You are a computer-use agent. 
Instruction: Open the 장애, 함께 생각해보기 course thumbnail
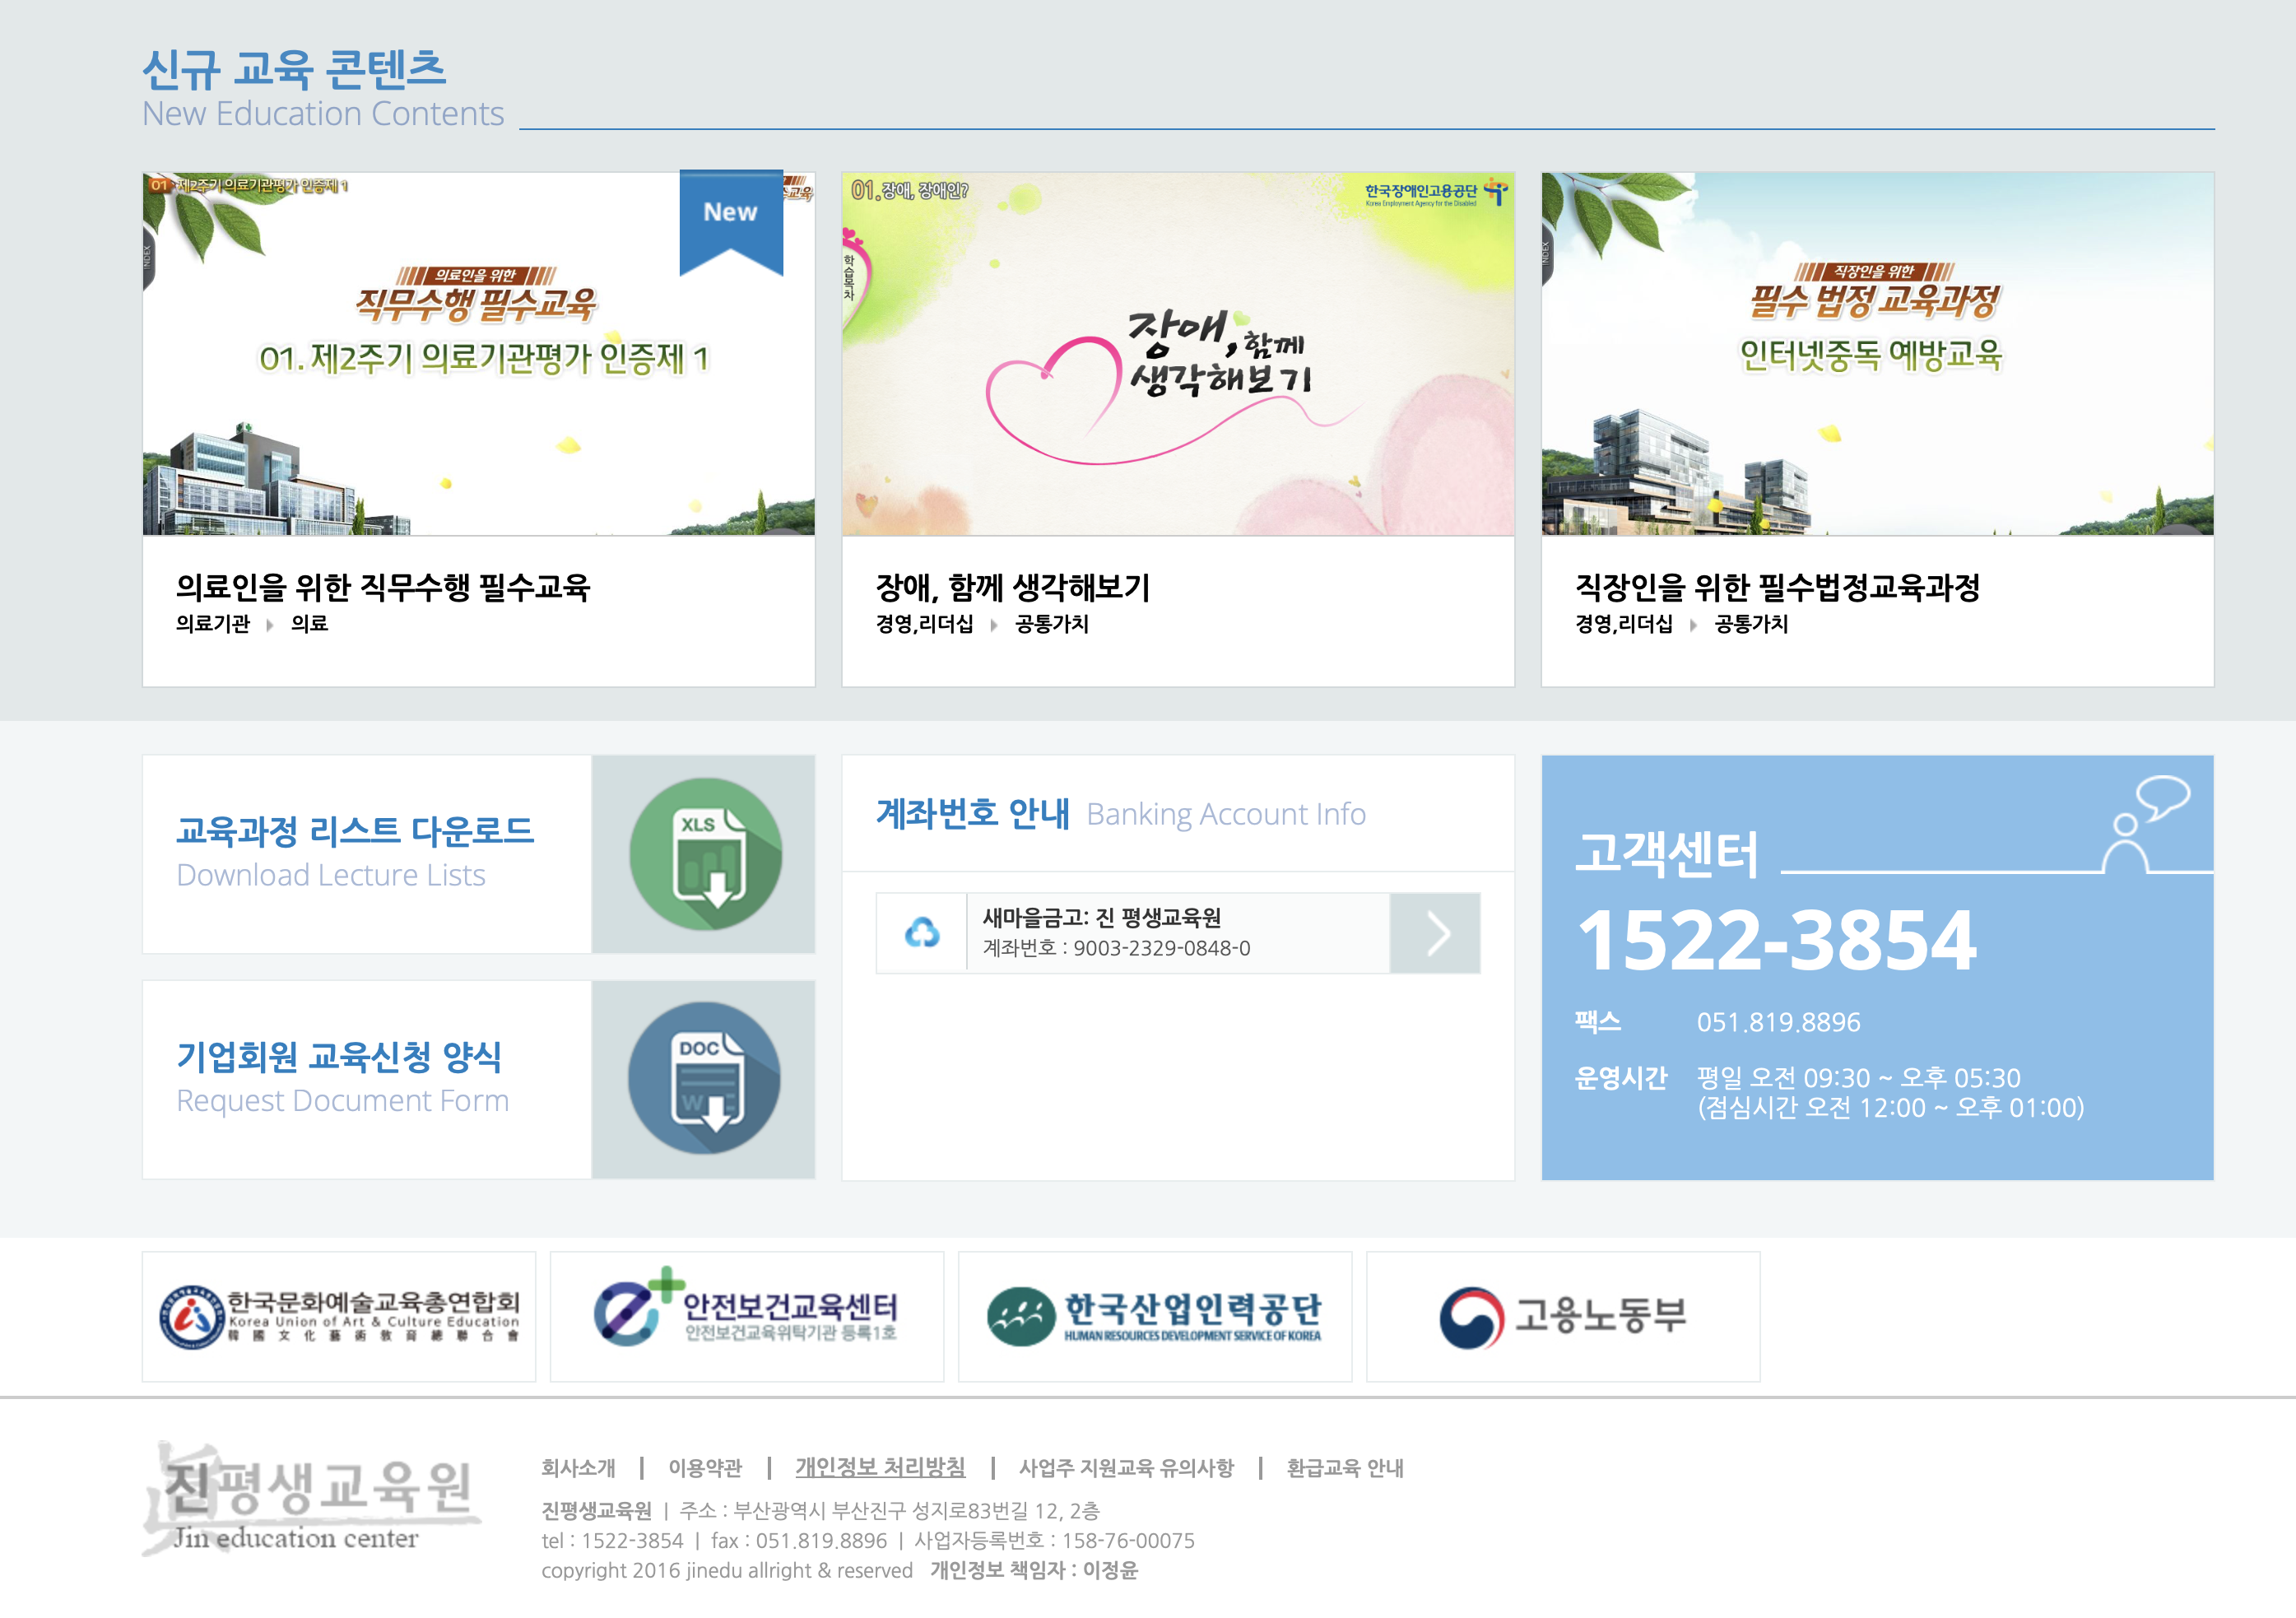click(x=1177, y=354)
